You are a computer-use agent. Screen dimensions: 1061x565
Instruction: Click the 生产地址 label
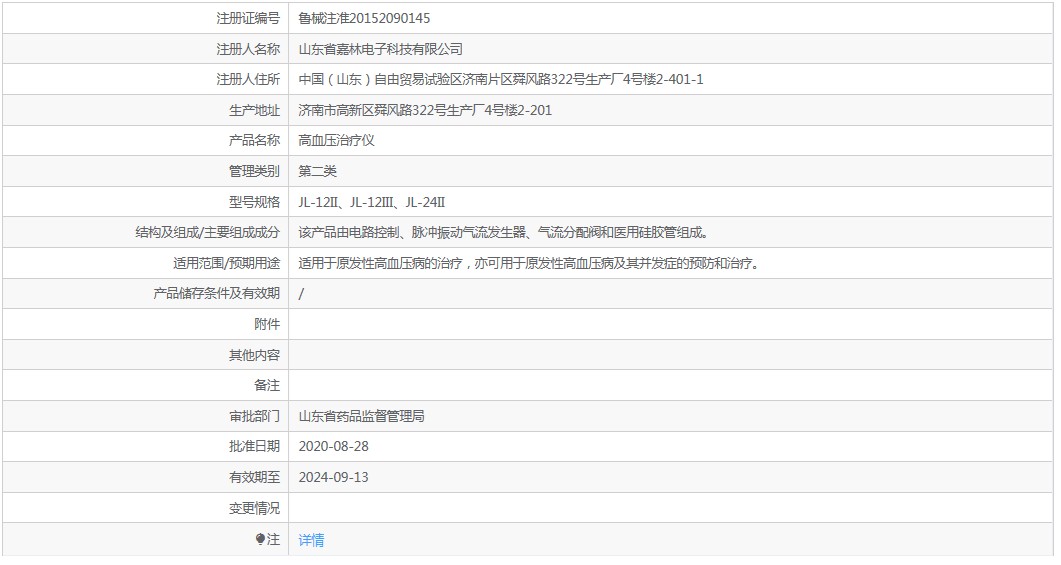click(x=254, y=110)
